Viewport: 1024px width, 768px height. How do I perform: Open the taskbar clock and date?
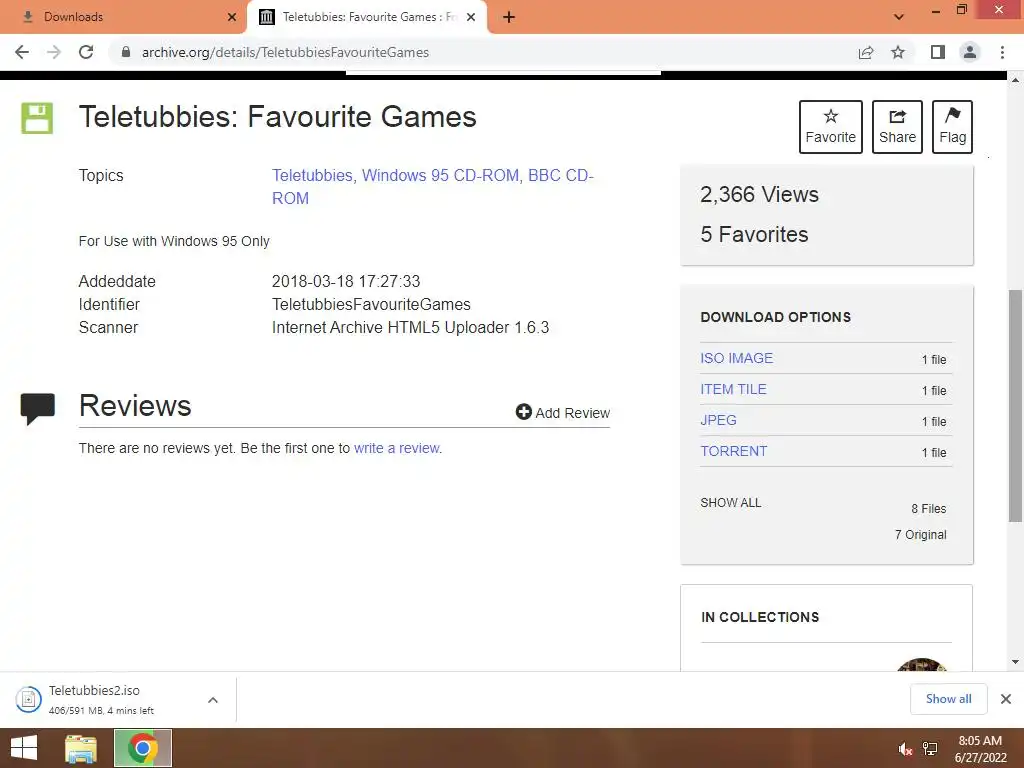[x=980, y=749]
